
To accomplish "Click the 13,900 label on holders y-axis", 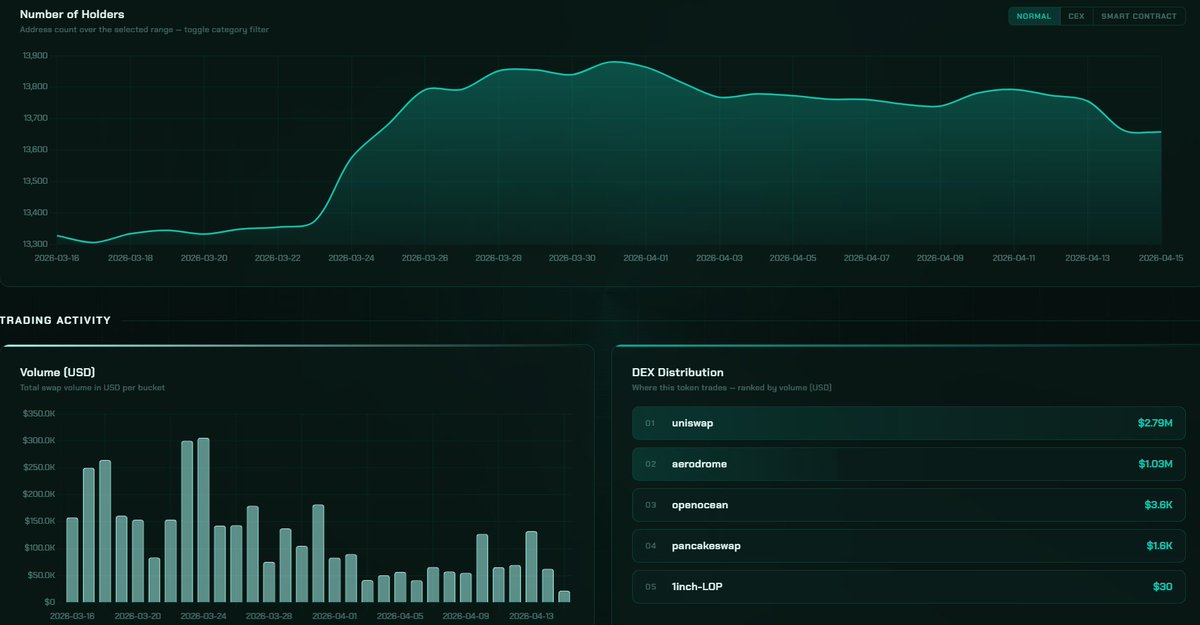I will click(34, 55).
